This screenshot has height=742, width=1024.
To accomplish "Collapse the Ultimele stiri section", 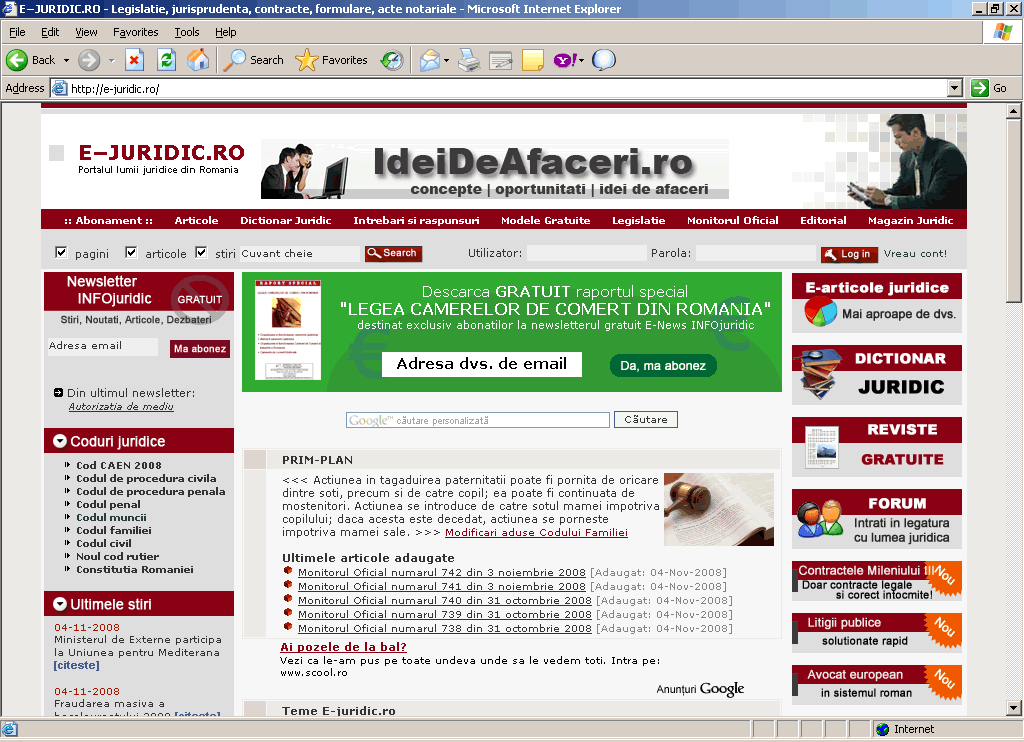I will (60, 604).
